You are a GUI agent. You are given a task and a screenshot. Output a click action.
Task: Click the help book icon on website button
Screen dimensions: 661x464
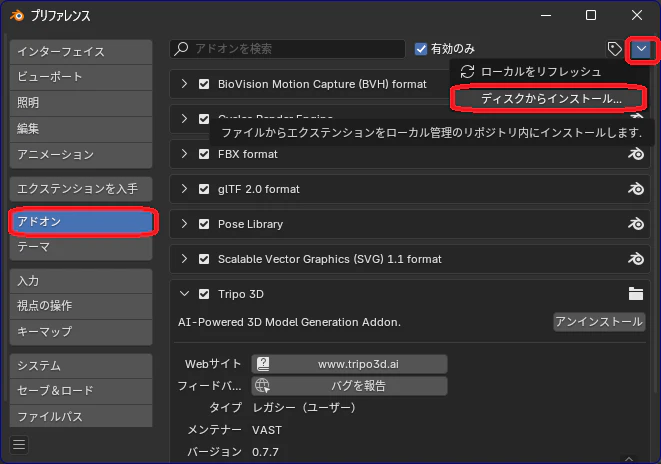tap(263, 364)
